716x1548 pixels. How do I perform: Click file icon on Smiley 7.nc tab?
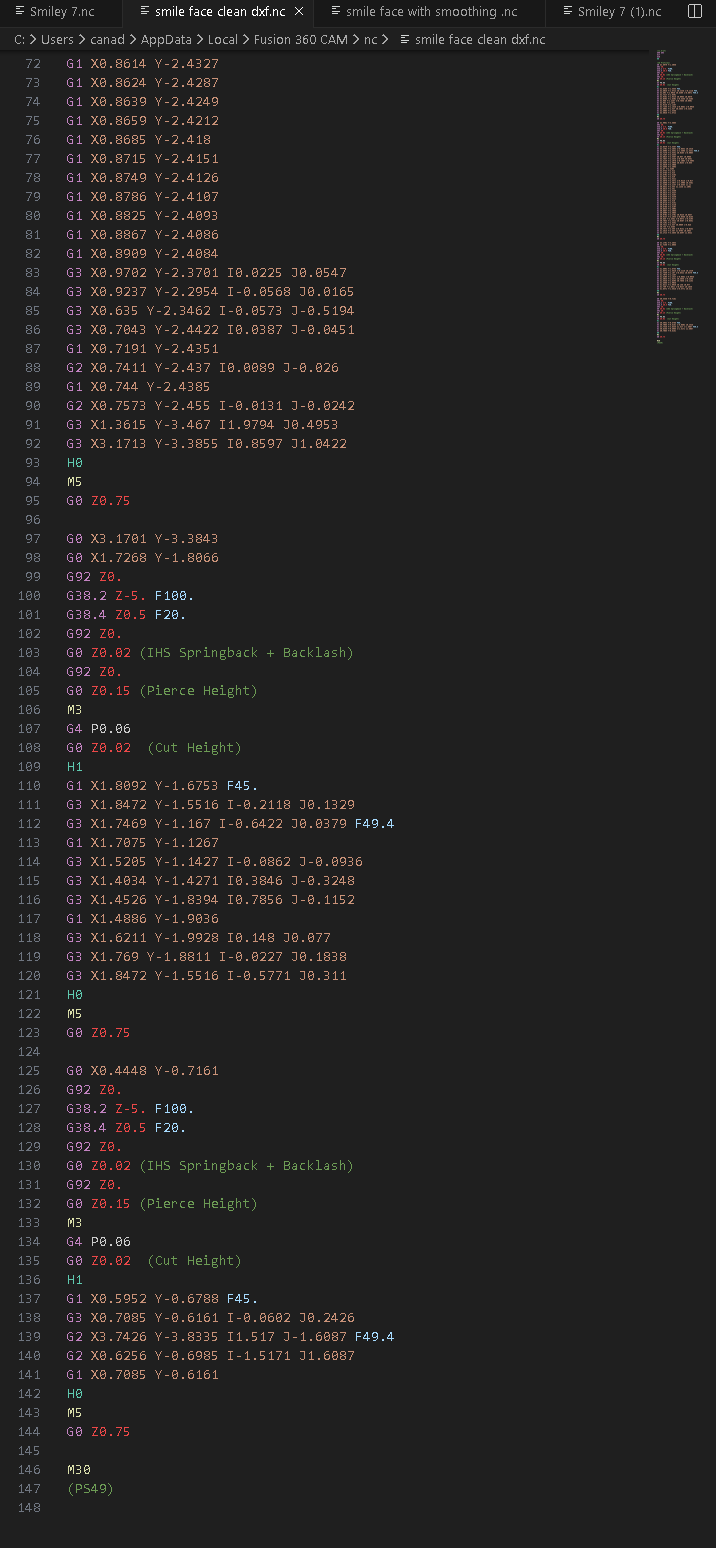(x=19, y=12)
